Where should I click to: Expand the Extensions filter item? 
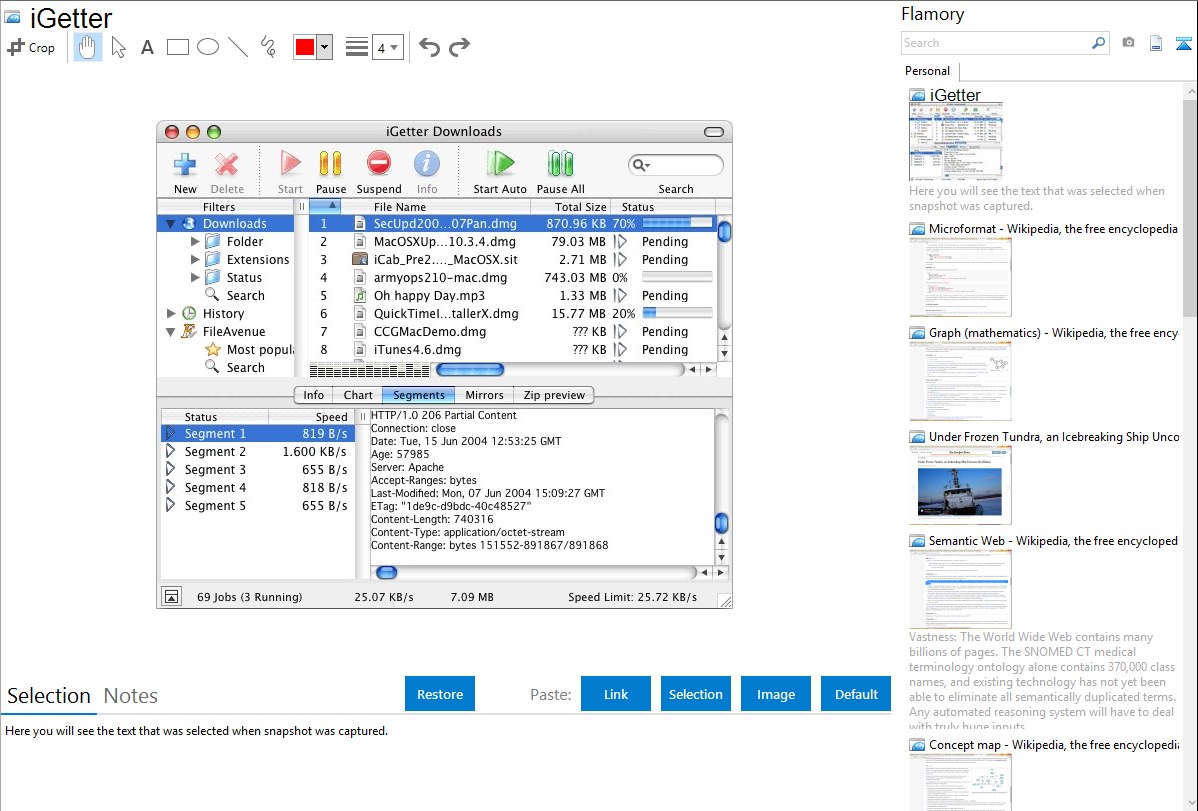[x=196, y=260]
